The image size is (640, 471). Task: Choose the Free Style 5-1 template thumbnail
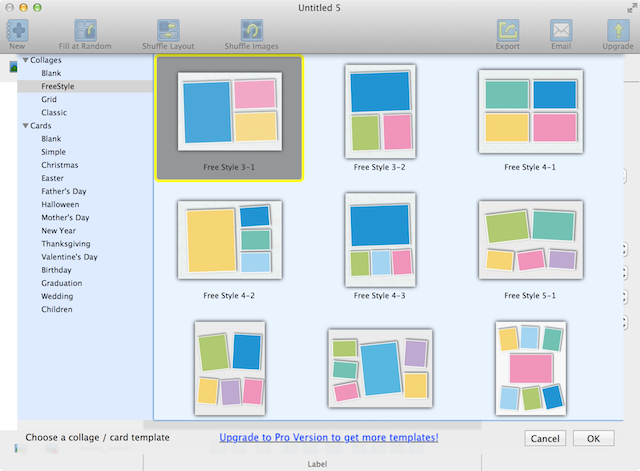tap(531, 240)
